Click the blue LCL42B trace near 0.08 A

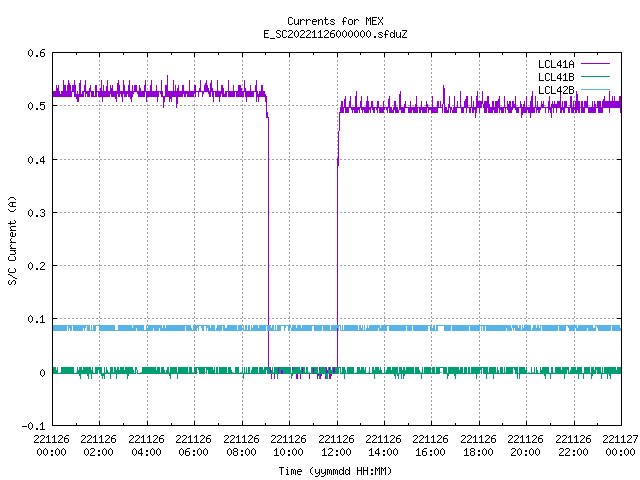tap(337, 328)
